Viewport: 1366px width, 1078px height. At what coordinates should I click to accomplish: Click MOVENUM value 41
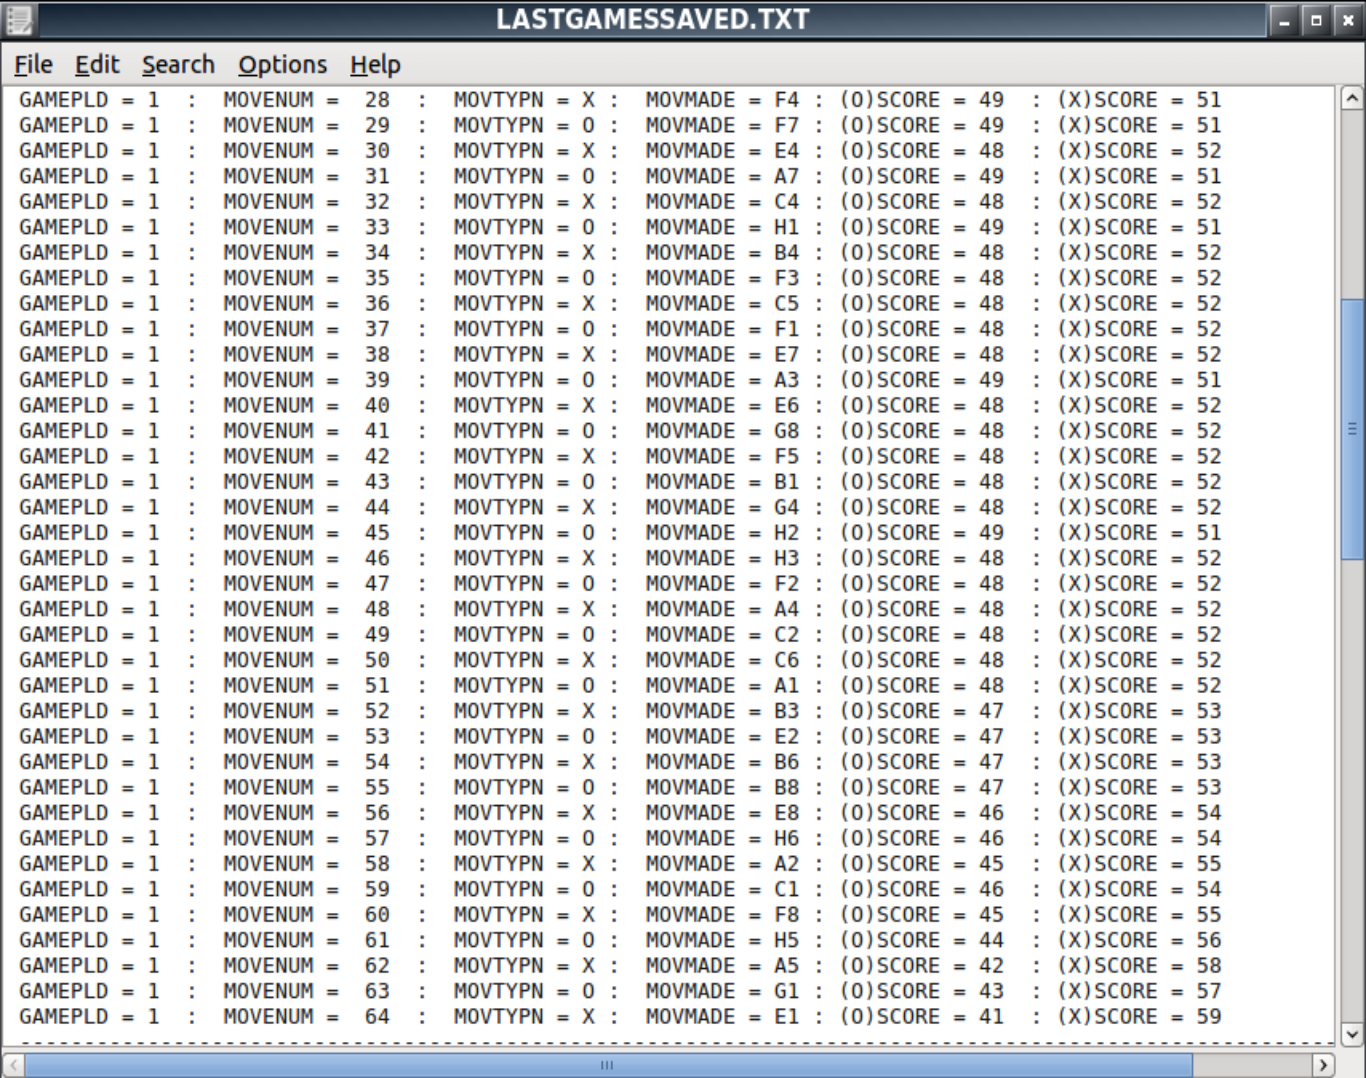tap(377, 431)
